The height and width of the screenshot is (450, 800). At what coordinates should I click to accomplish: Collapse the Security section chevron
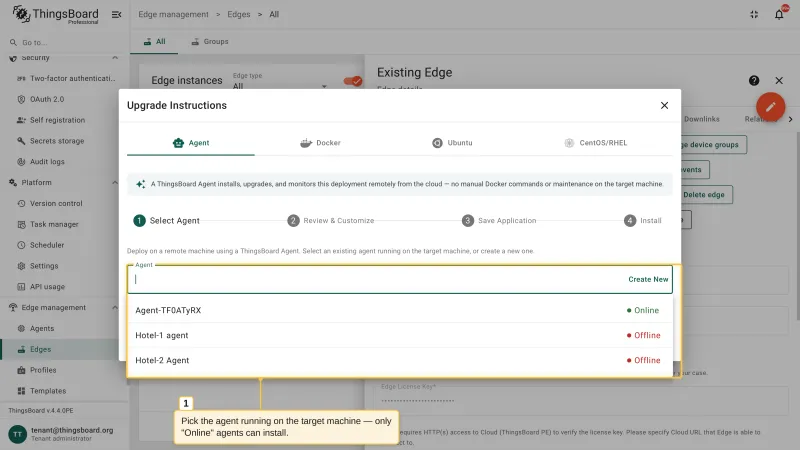pos(115,58)
